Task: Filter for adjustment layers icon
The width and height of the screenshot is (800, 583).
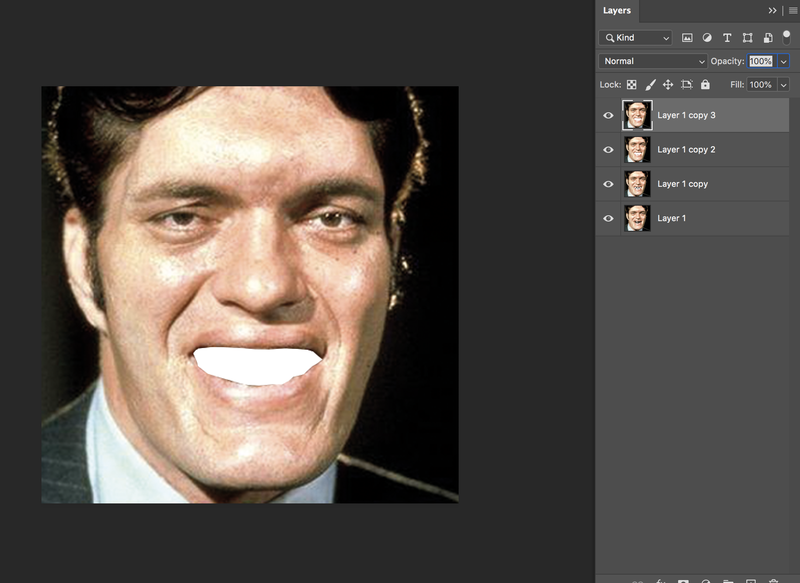Action: 707,38
